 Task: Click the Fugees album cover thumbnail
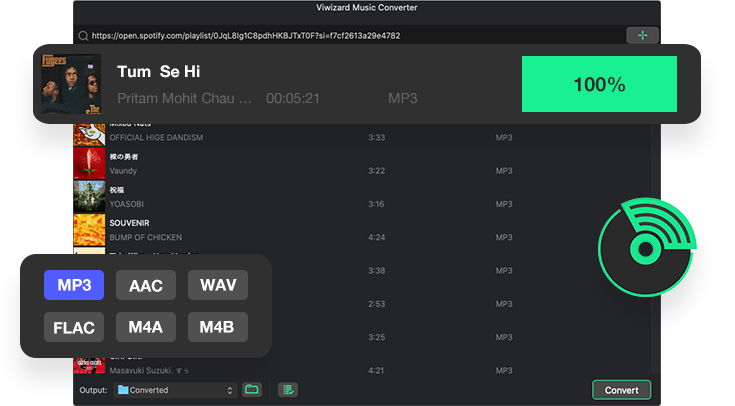pos(71,84)
